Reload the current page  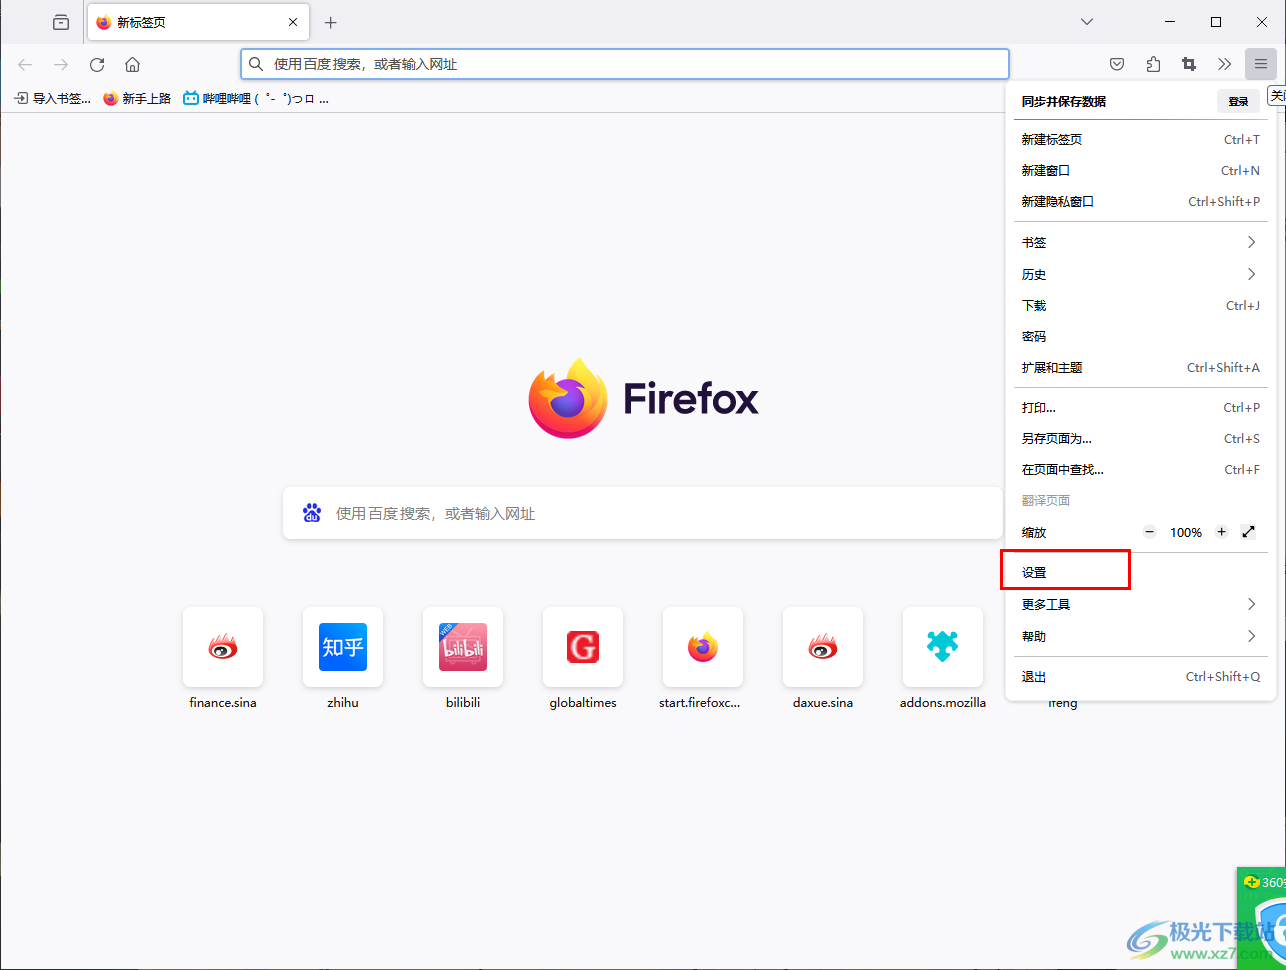97,64
